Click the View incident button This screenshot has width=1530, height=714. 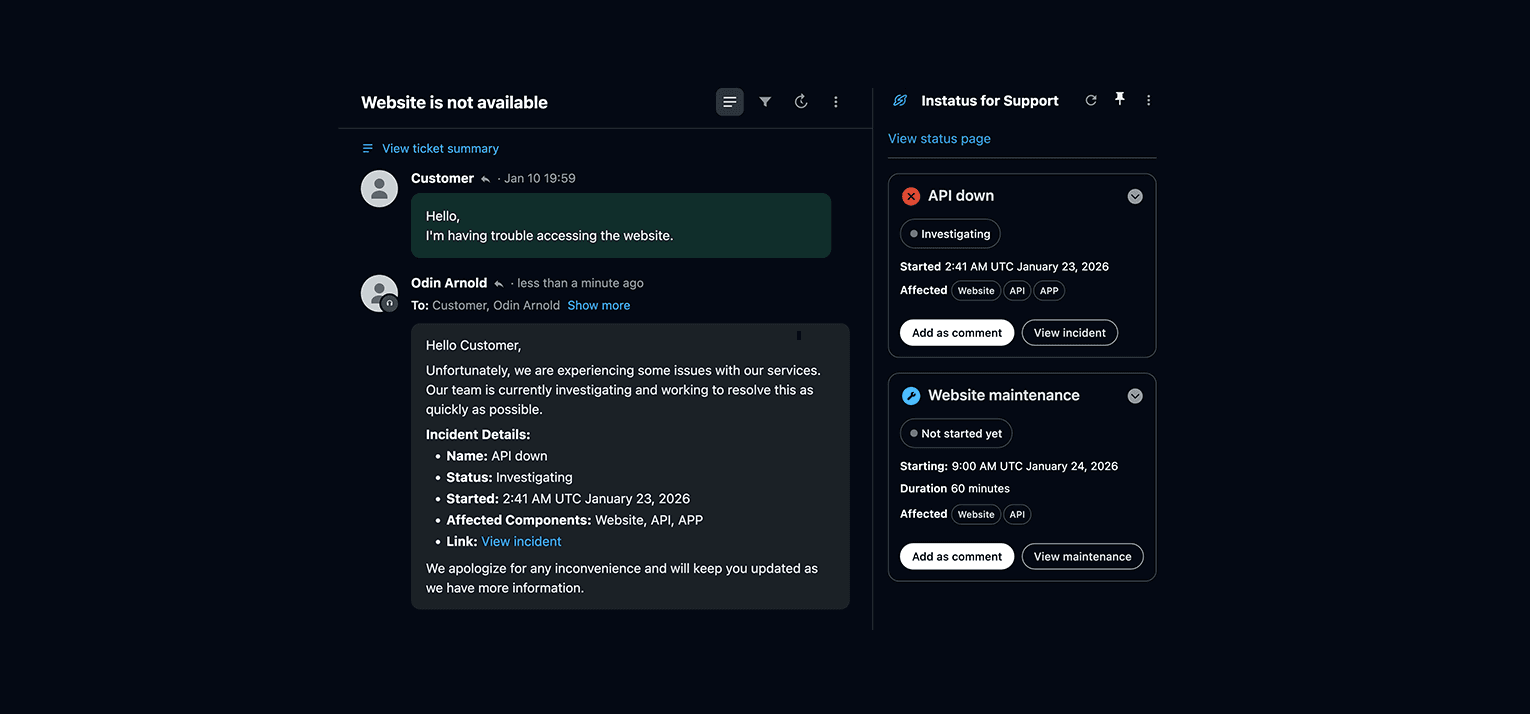click(x=1070, y=333)
